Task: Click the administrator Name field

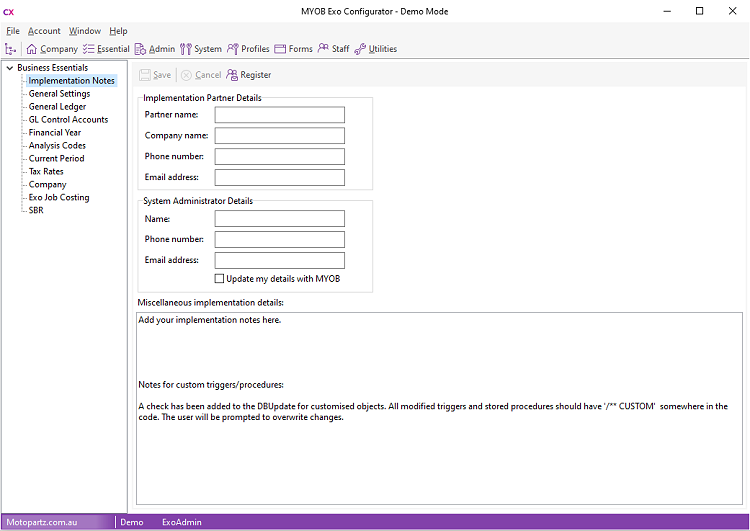Action: (279, 219)
